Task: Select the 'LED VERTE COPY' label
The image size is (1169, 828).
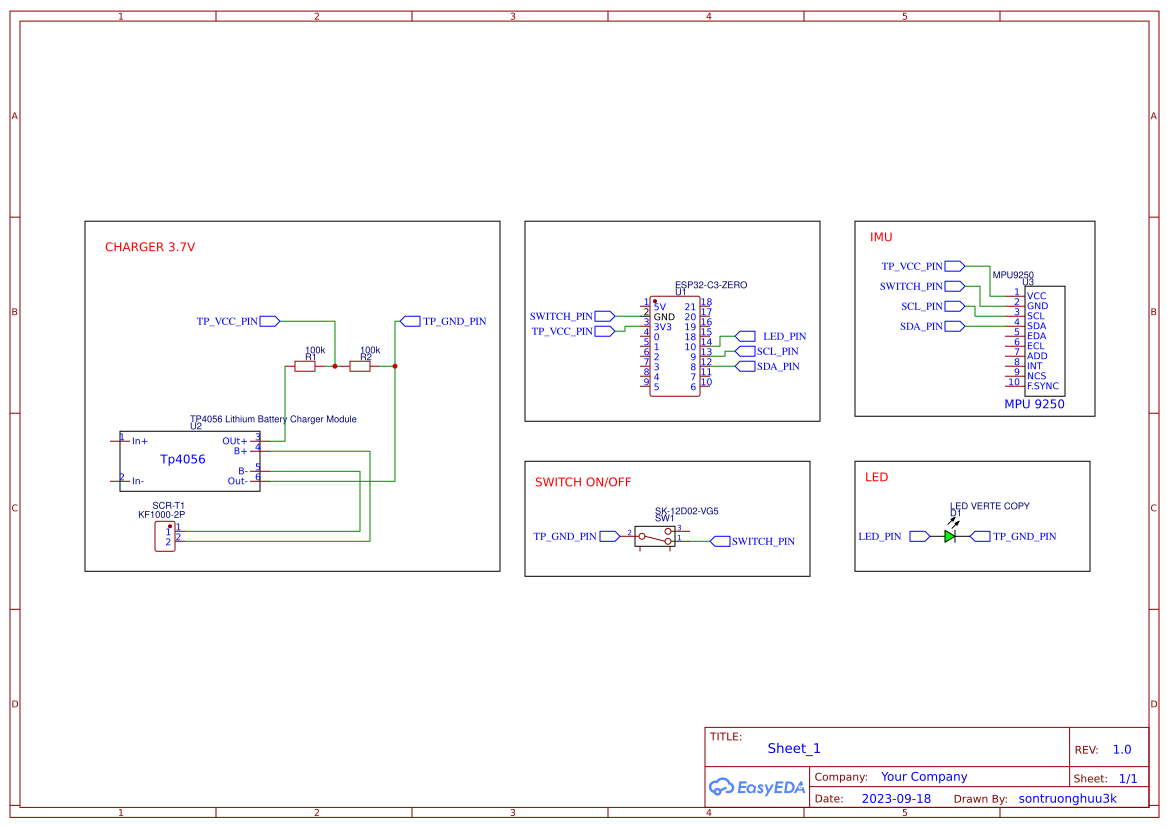Action: 989,506
